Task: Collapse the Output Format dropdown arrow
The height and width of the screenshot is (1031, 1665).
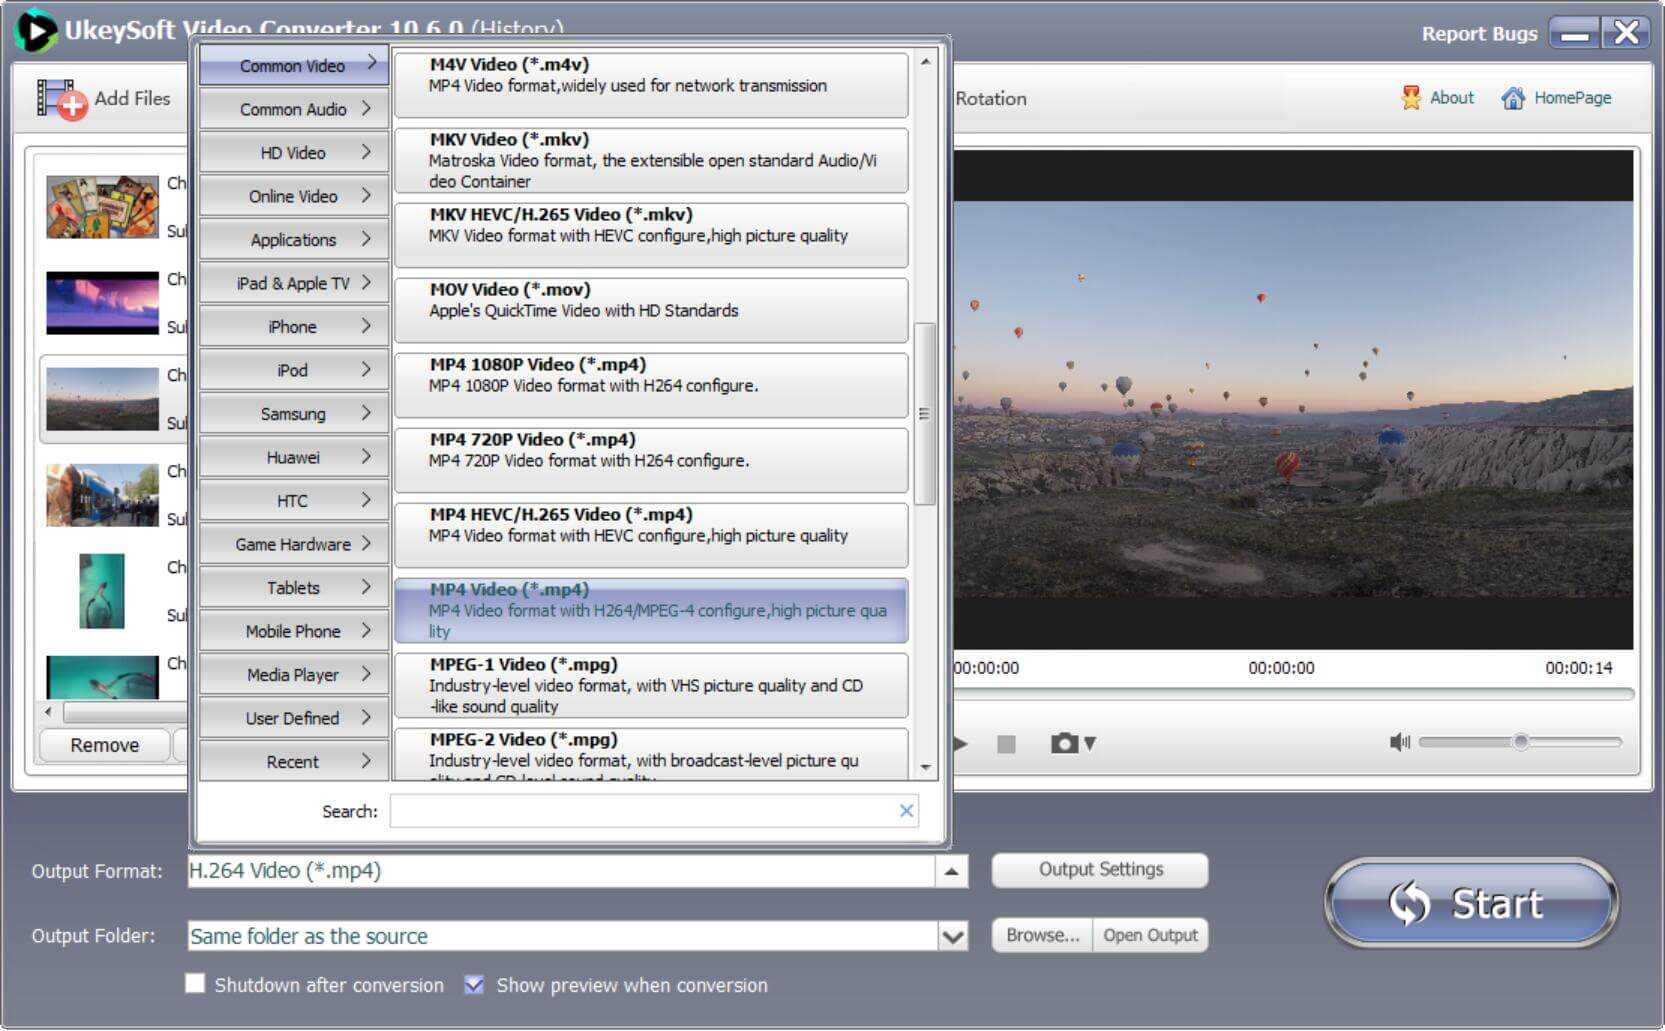Action: point(951,871)
